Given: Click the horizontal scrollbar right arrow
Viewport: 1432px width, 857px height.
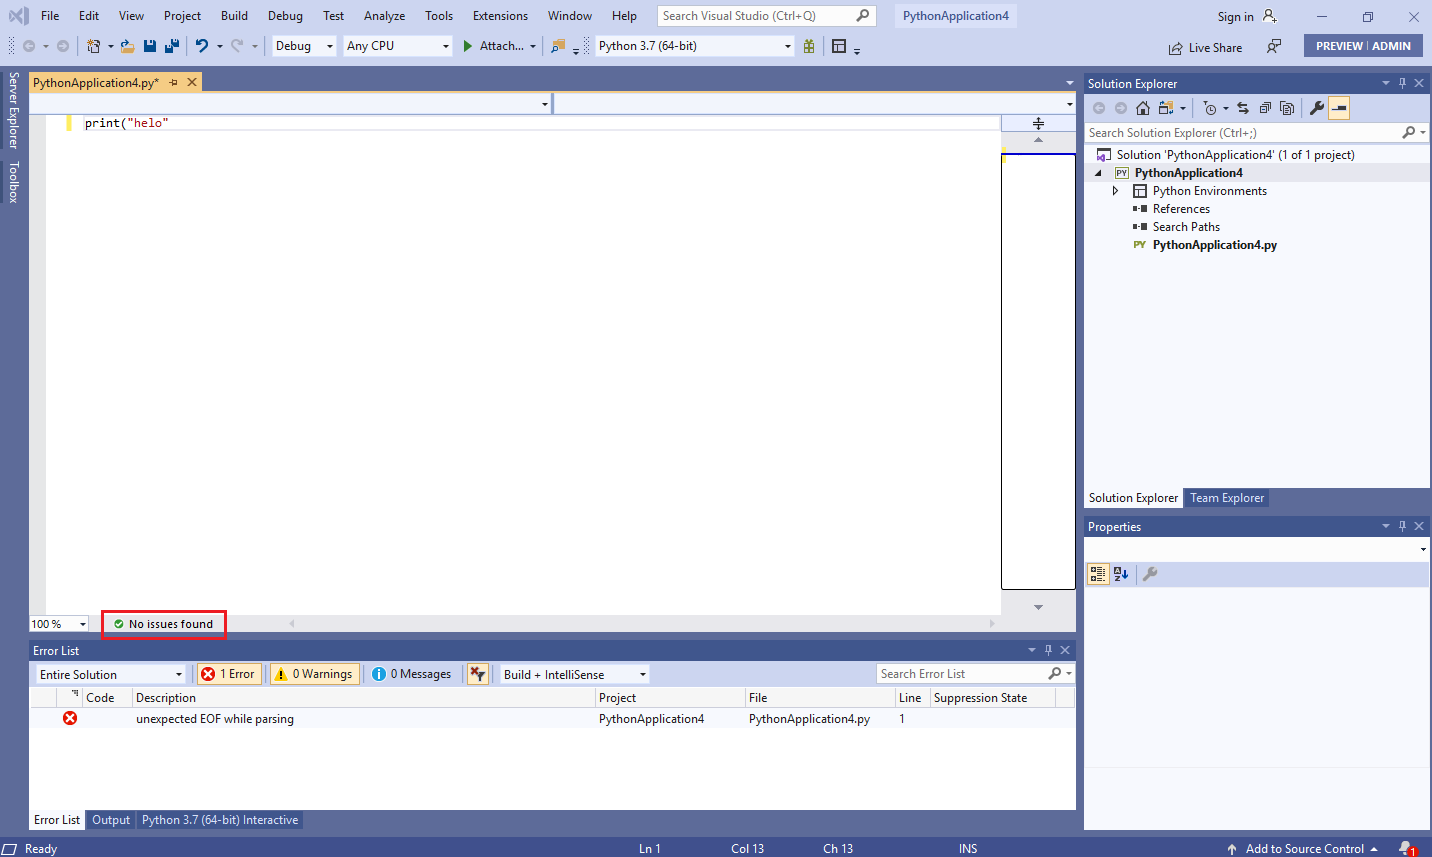Looking at the screenshot, I should (992, 624).
